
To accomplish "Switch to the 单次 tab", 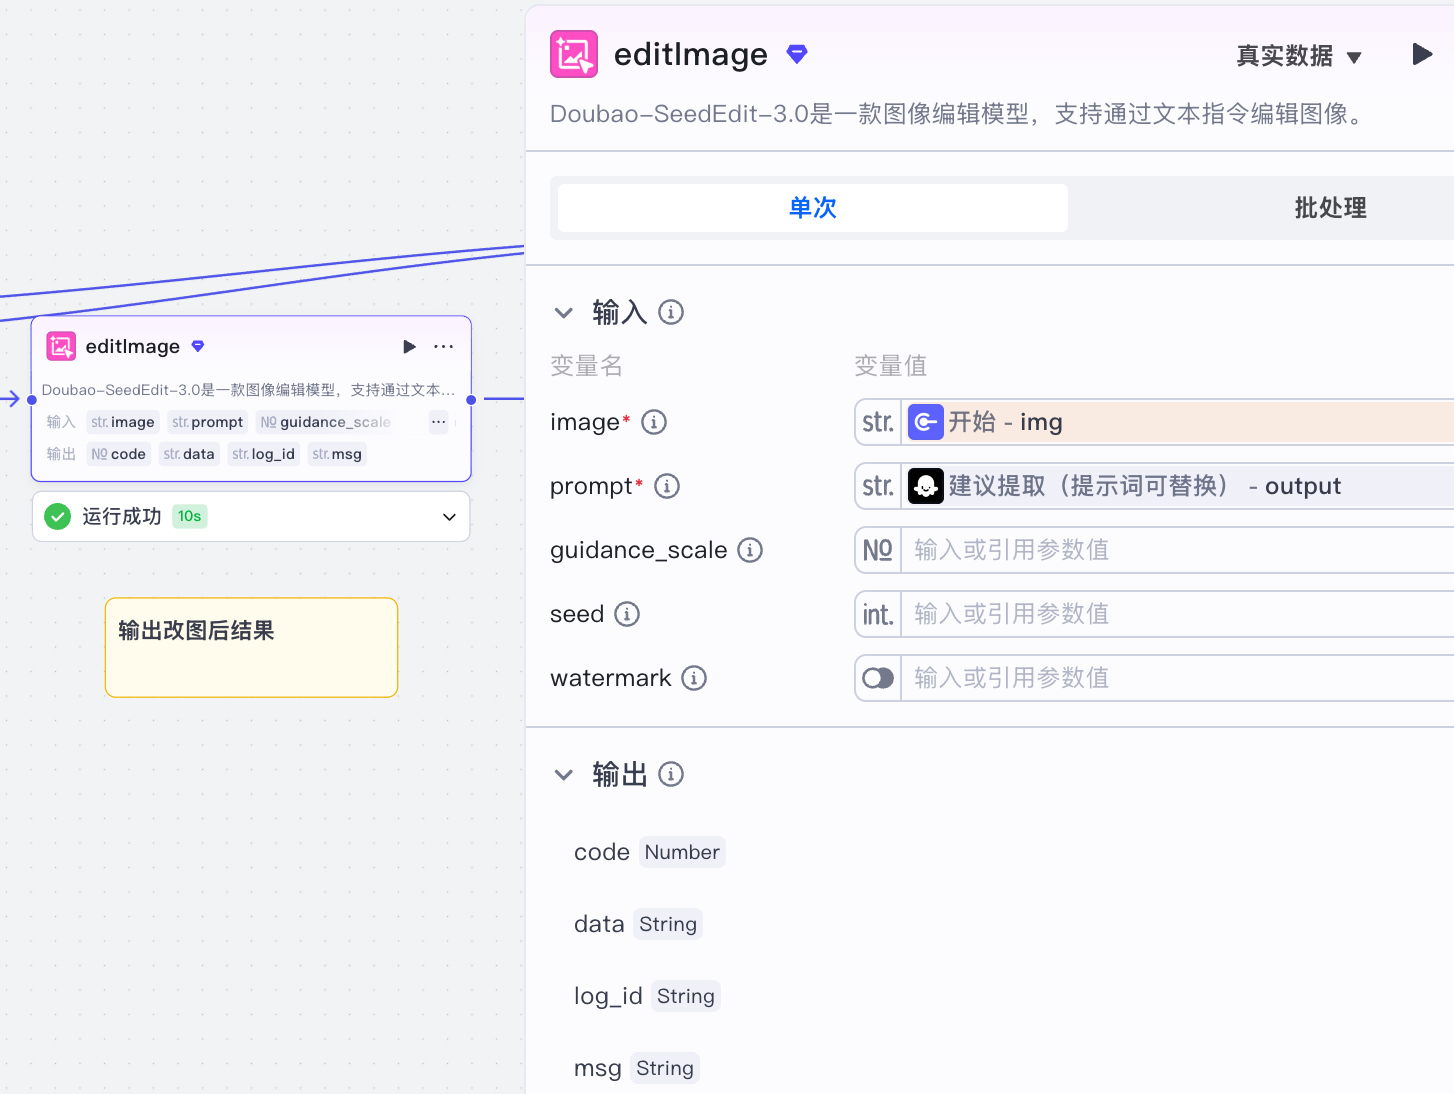I will 812,208.
